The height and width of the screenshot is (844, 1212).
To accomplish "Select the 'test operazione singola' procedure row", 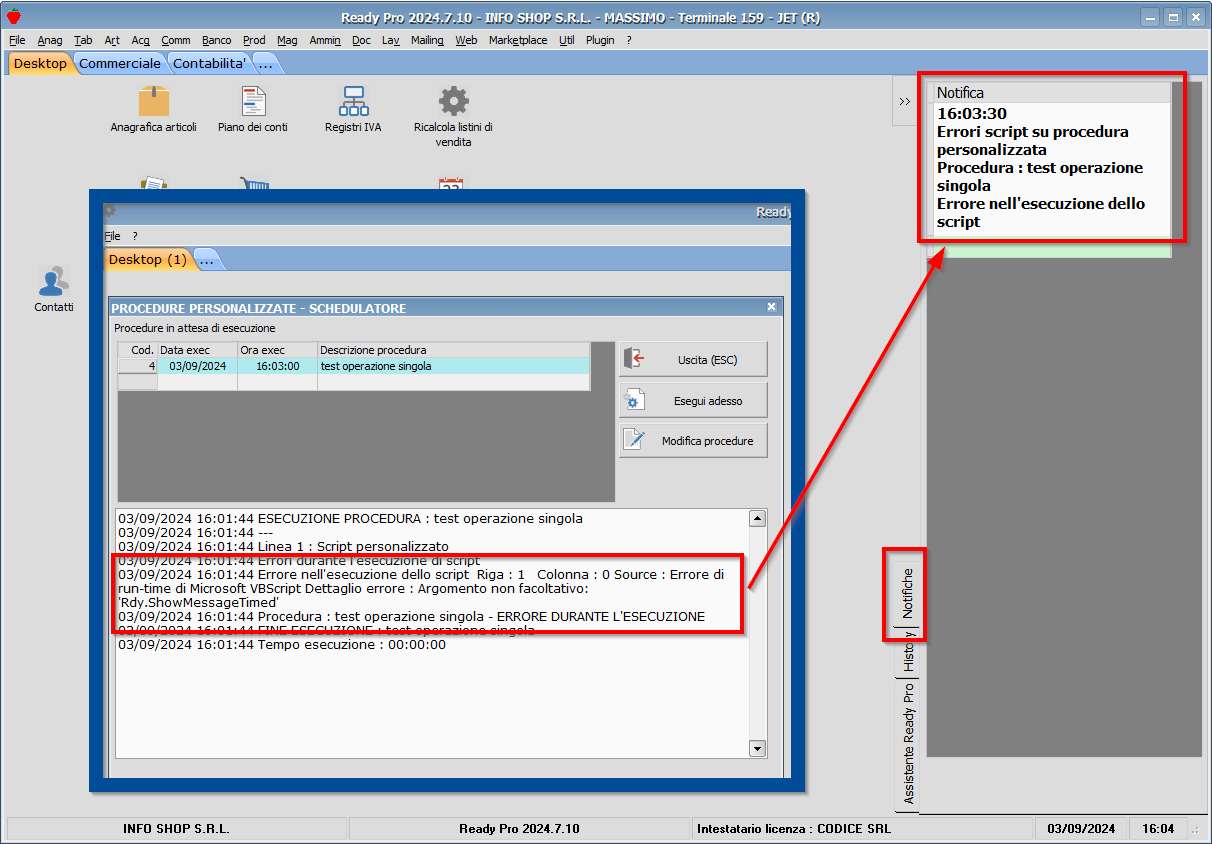I will tap(376, 366).
